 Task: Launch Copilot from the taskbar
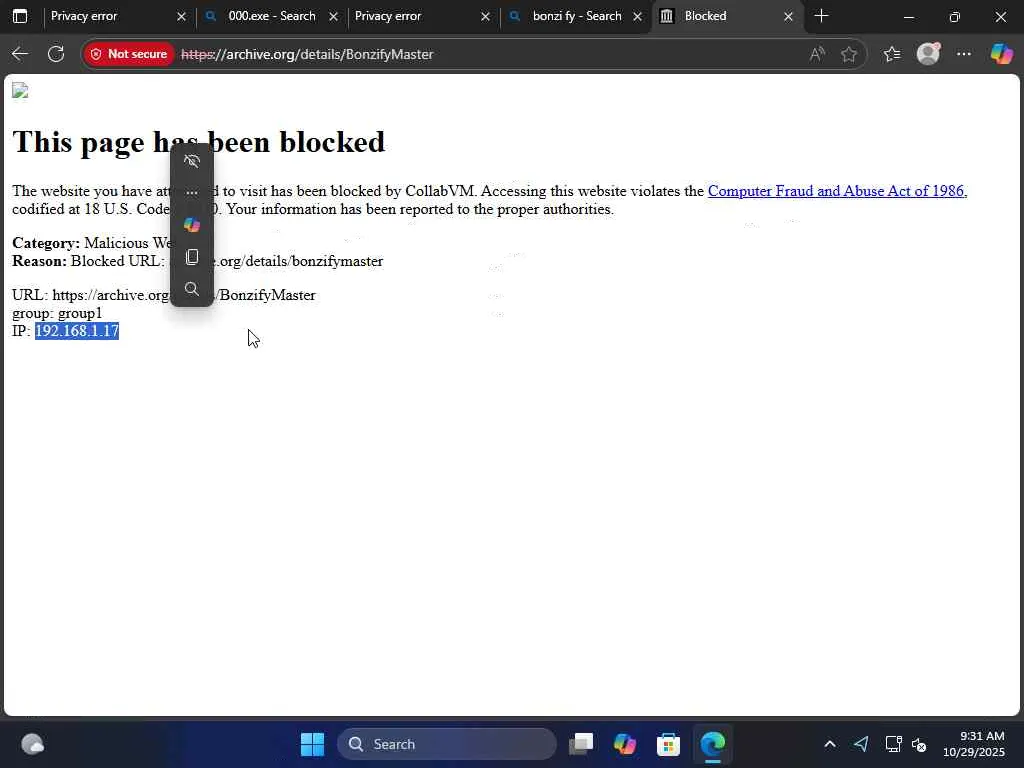pyautogui.click(x=624, y=744)
